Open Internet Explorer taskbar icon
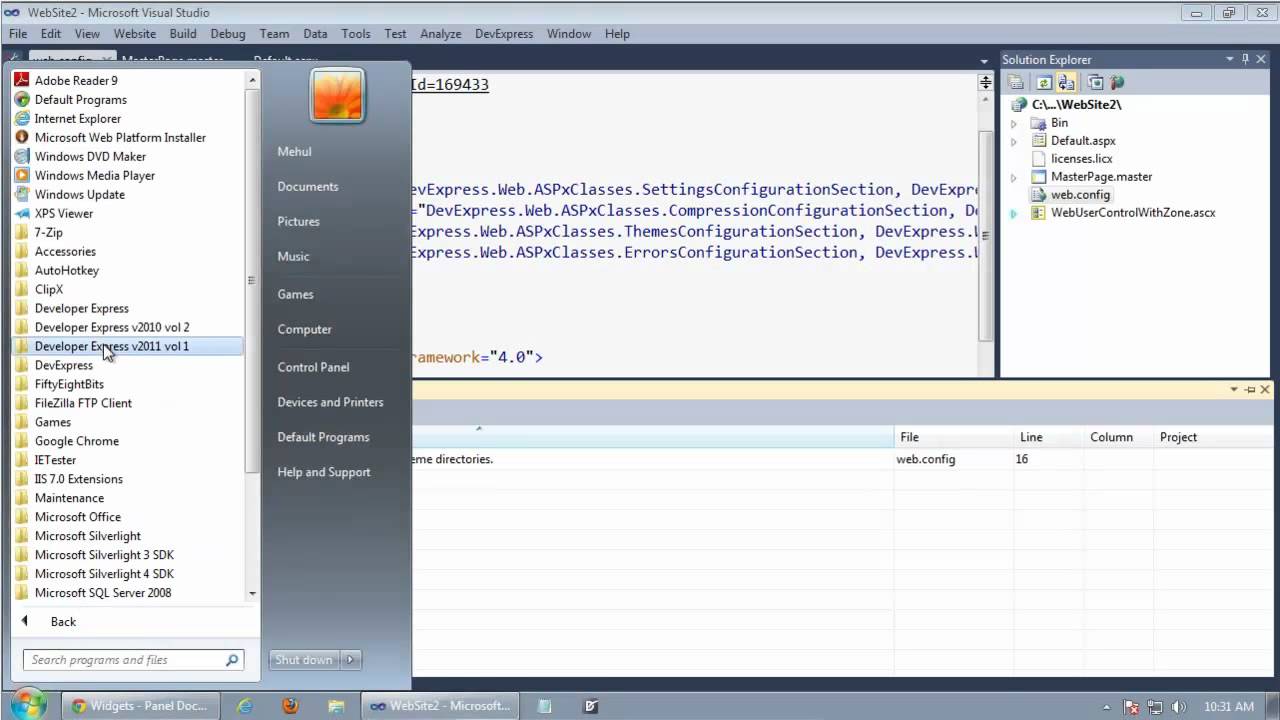 245,706
